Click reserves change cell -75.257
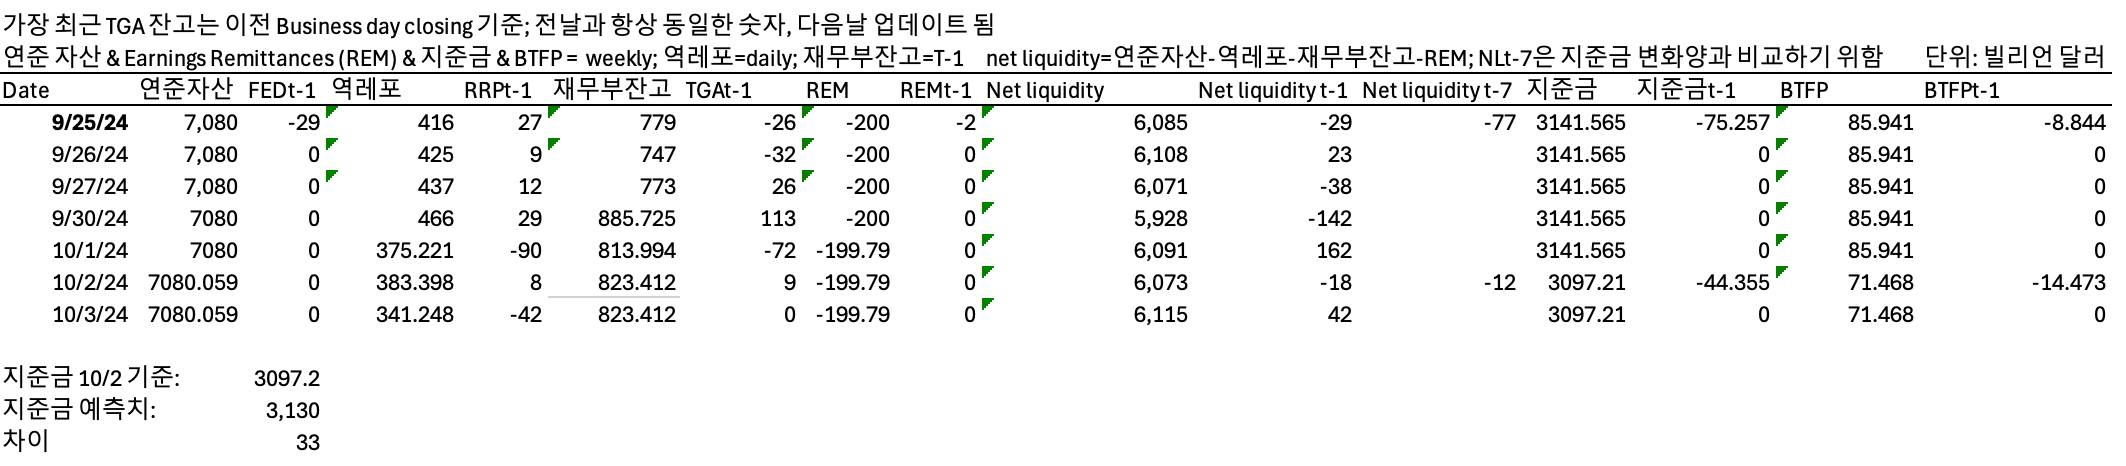The height and width of the screenshot is (466, 2126). point(1733,123)
